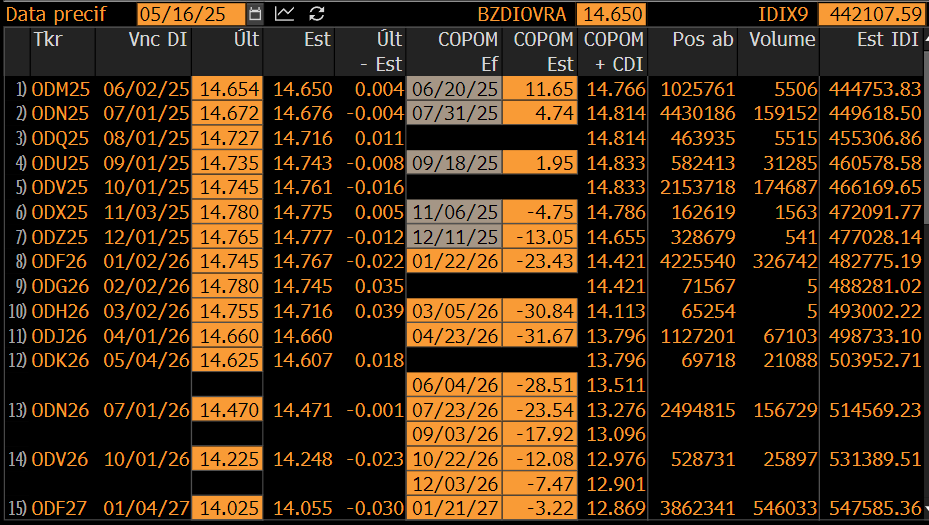The width and height of the screenshot is (929, 525).
Task: Open the calendar date picker icon
Action: (x=255, y=14)
